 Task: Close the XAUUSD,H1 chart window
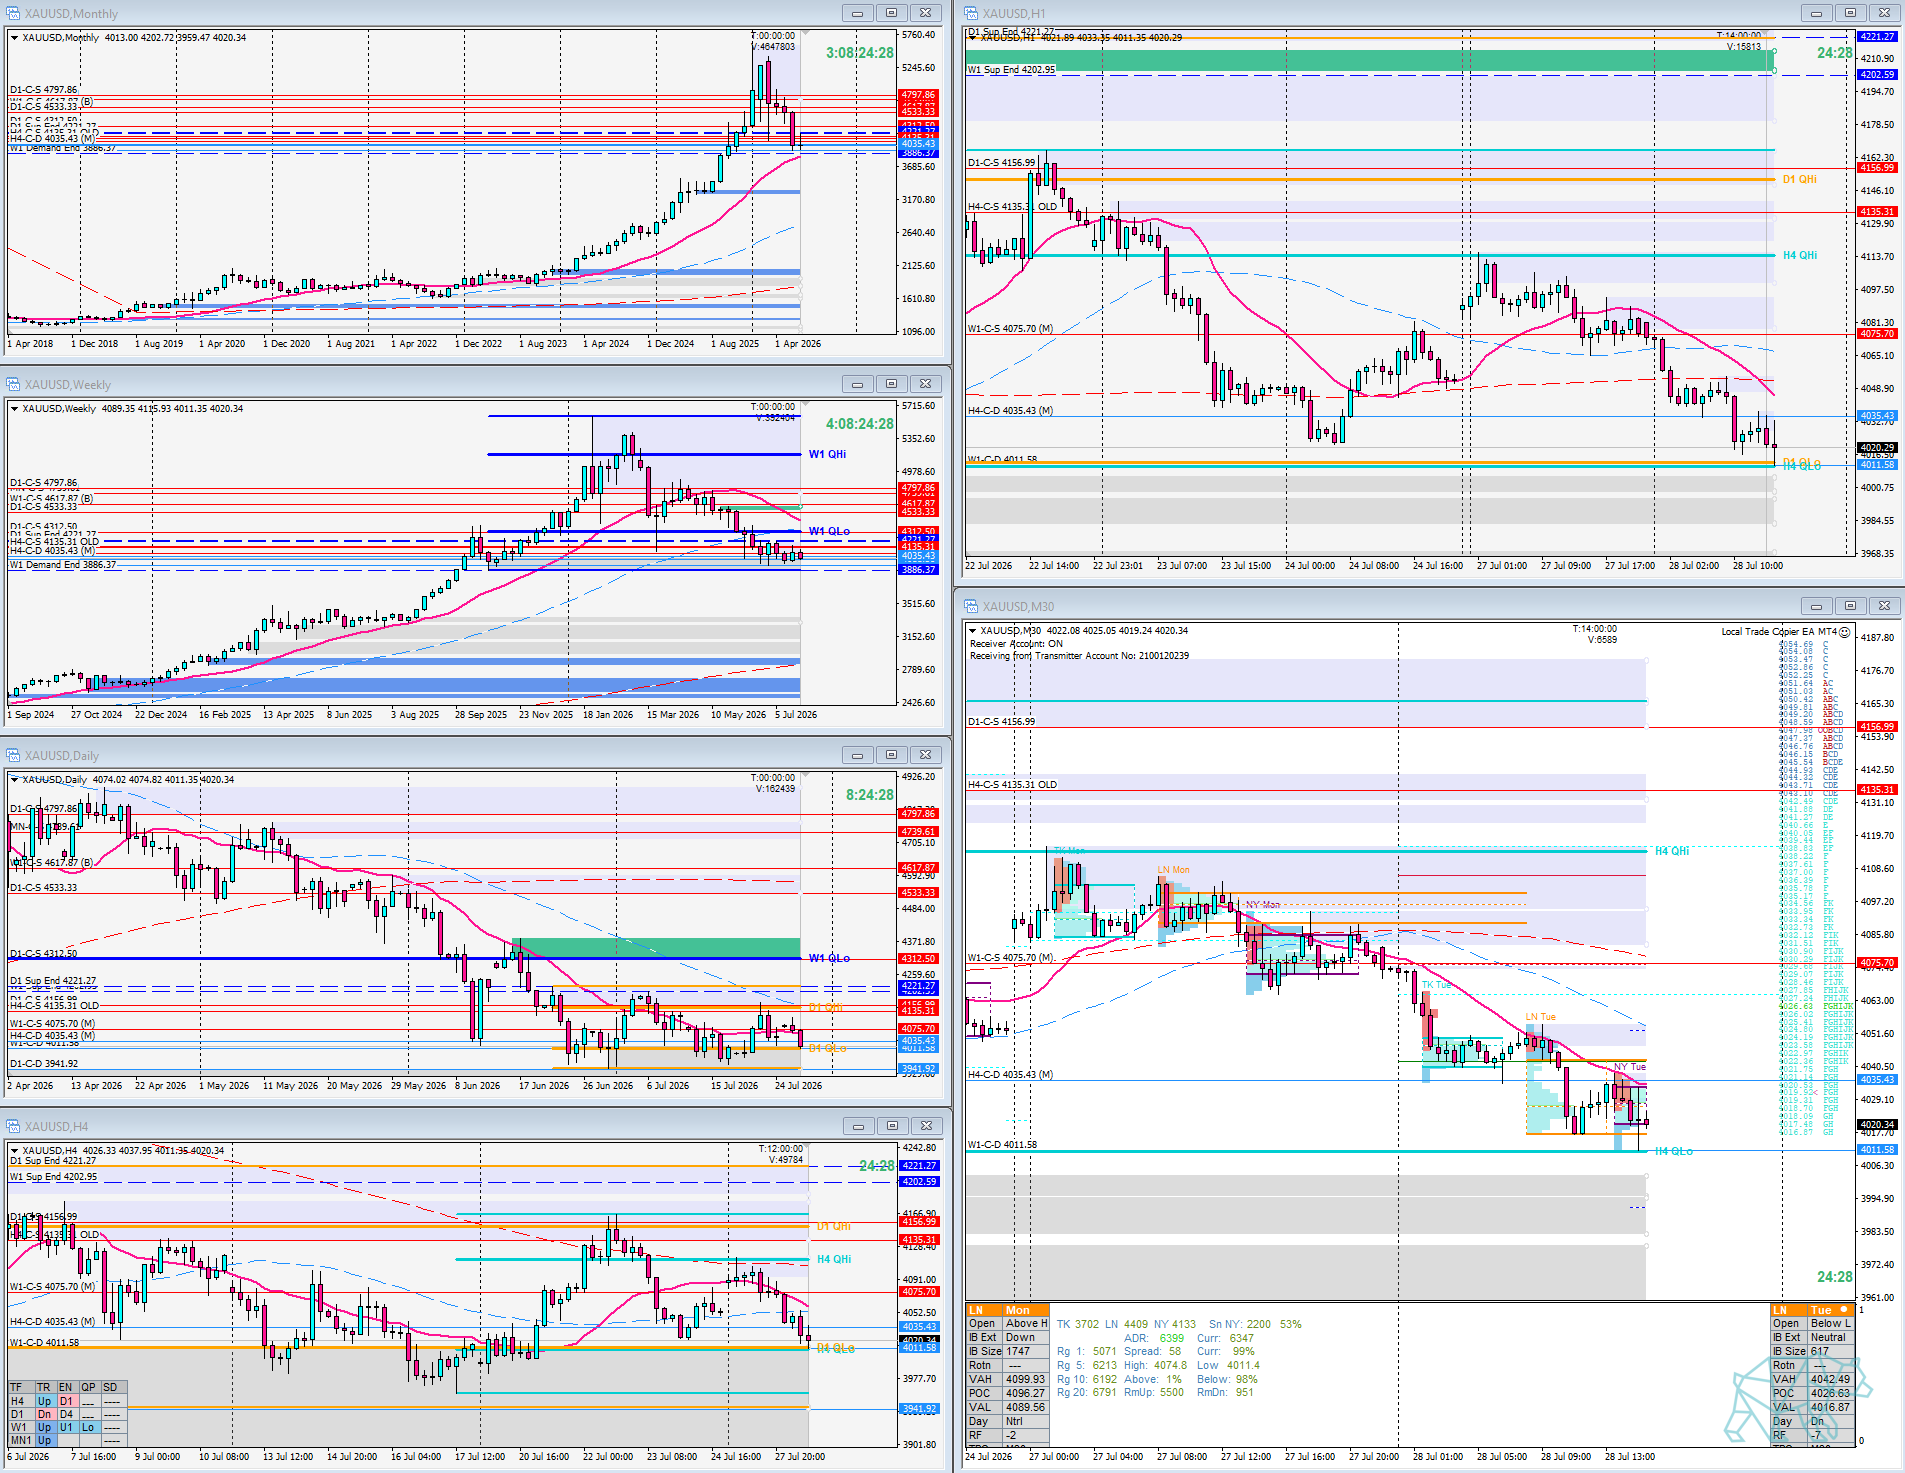[x=1884, y=13]
